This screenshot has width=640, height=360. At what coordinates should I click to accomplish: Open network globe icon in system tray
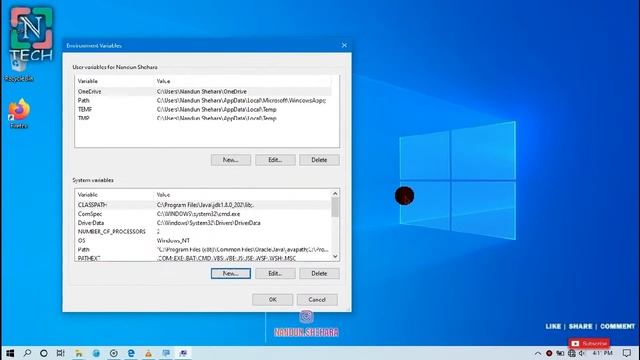pyautogui.click(x=571, y=353)
